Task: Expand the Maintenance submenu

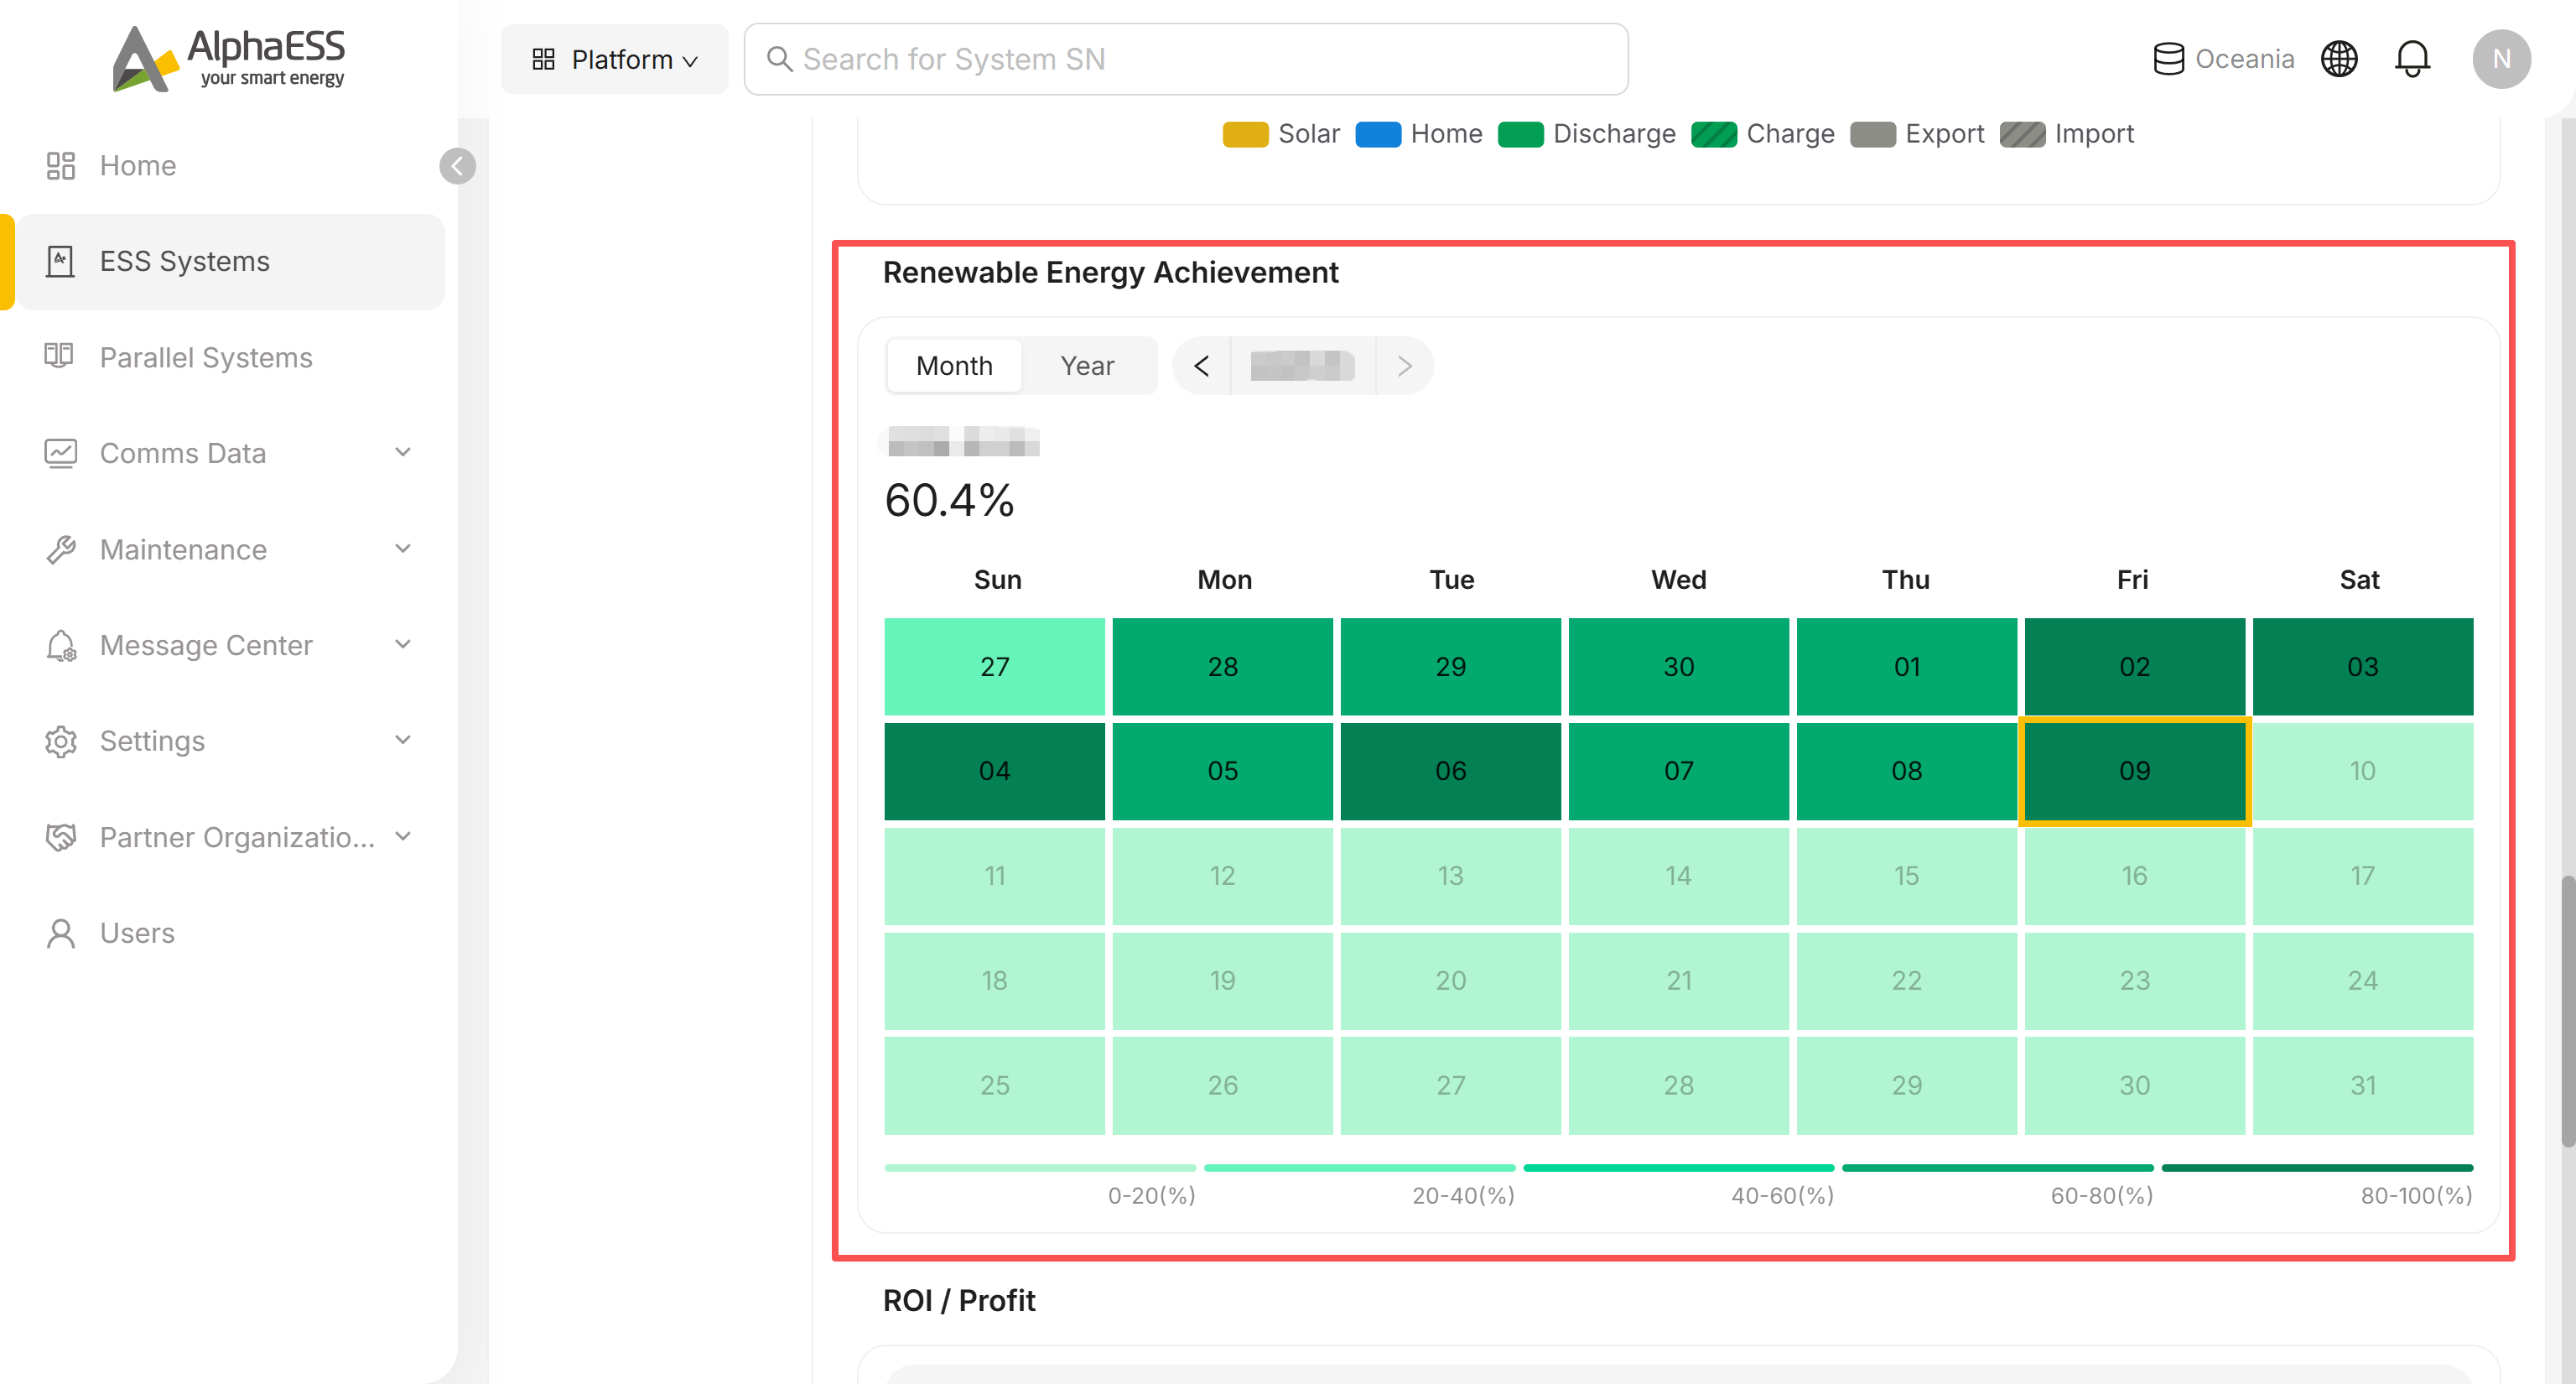Action: (x=230, y=549)
